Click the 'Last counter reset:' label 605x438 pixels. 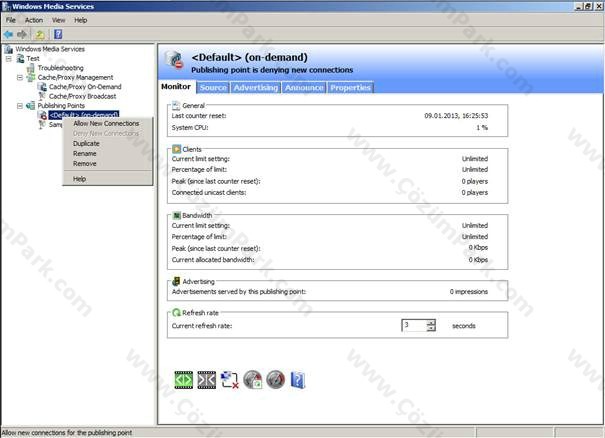click(x=199, y=116)
